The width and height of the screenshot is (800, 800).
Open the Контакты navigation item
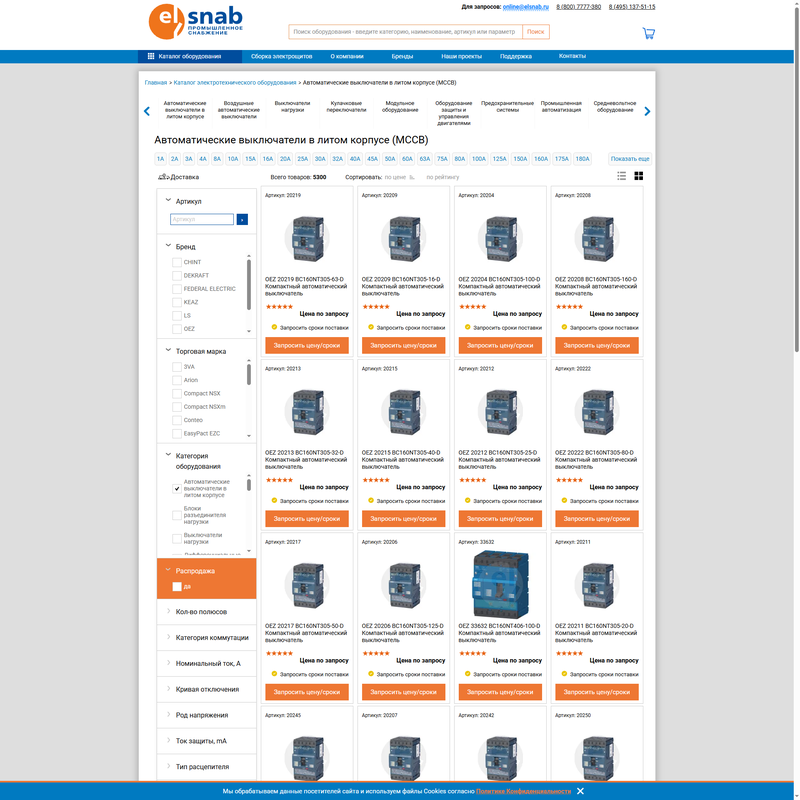pyautogui.click(x=572, y=56)
